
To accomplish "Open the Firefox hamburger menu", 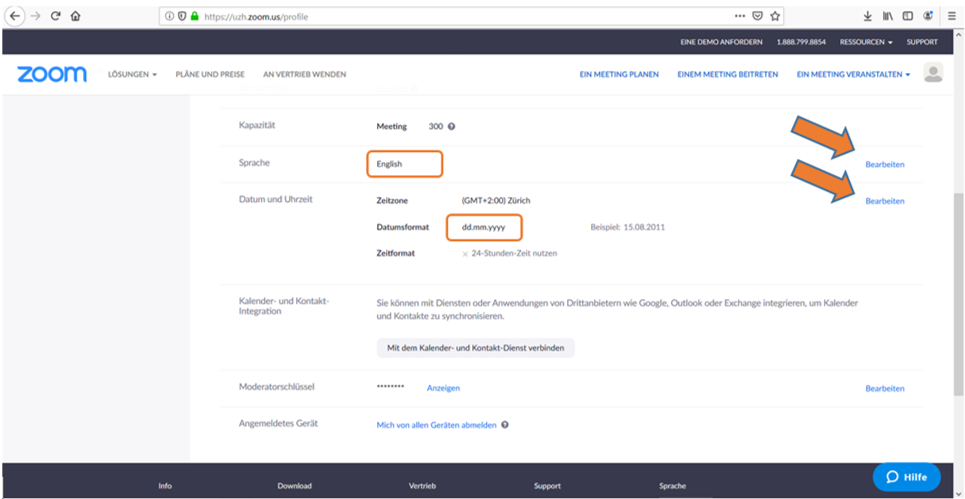I will point(951,16).
